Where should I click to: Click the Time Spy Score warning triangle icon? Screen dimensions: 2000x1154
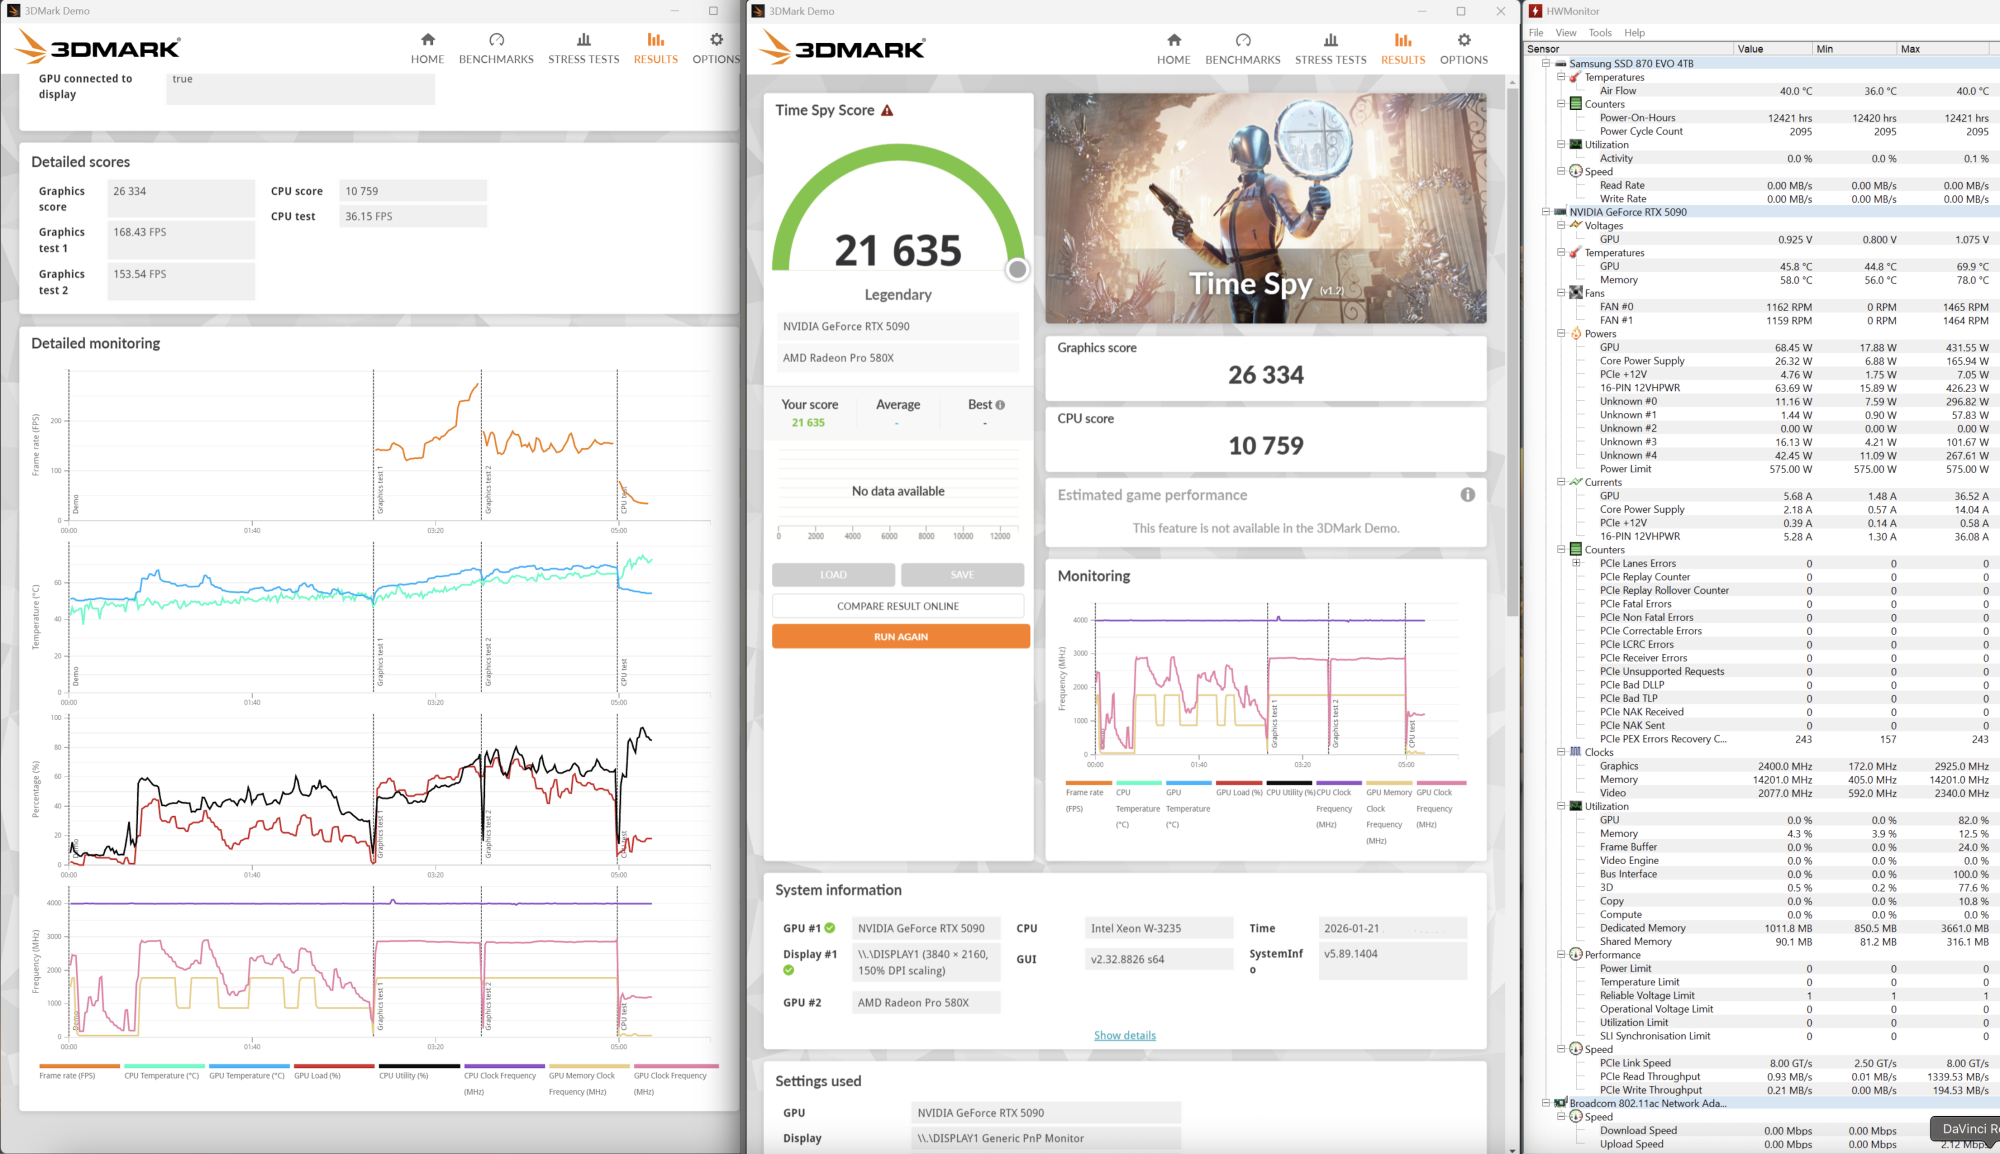click(887, 111)
